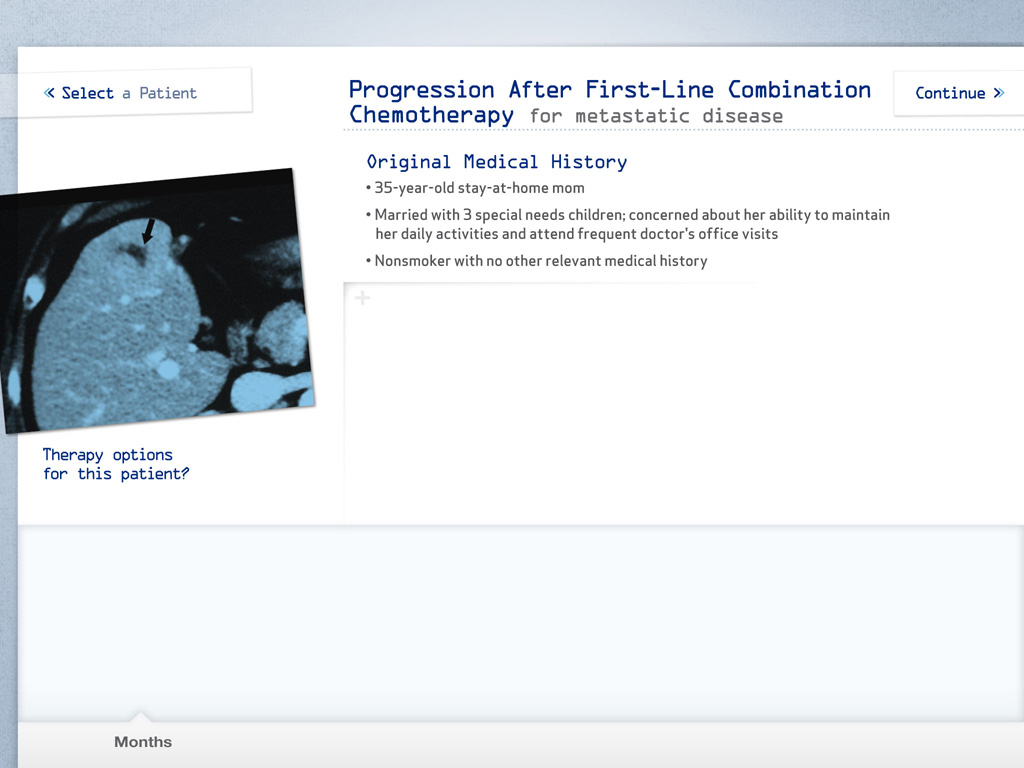Select the '35-year-old stay-at-home mom' bullet

click(479, 188)
